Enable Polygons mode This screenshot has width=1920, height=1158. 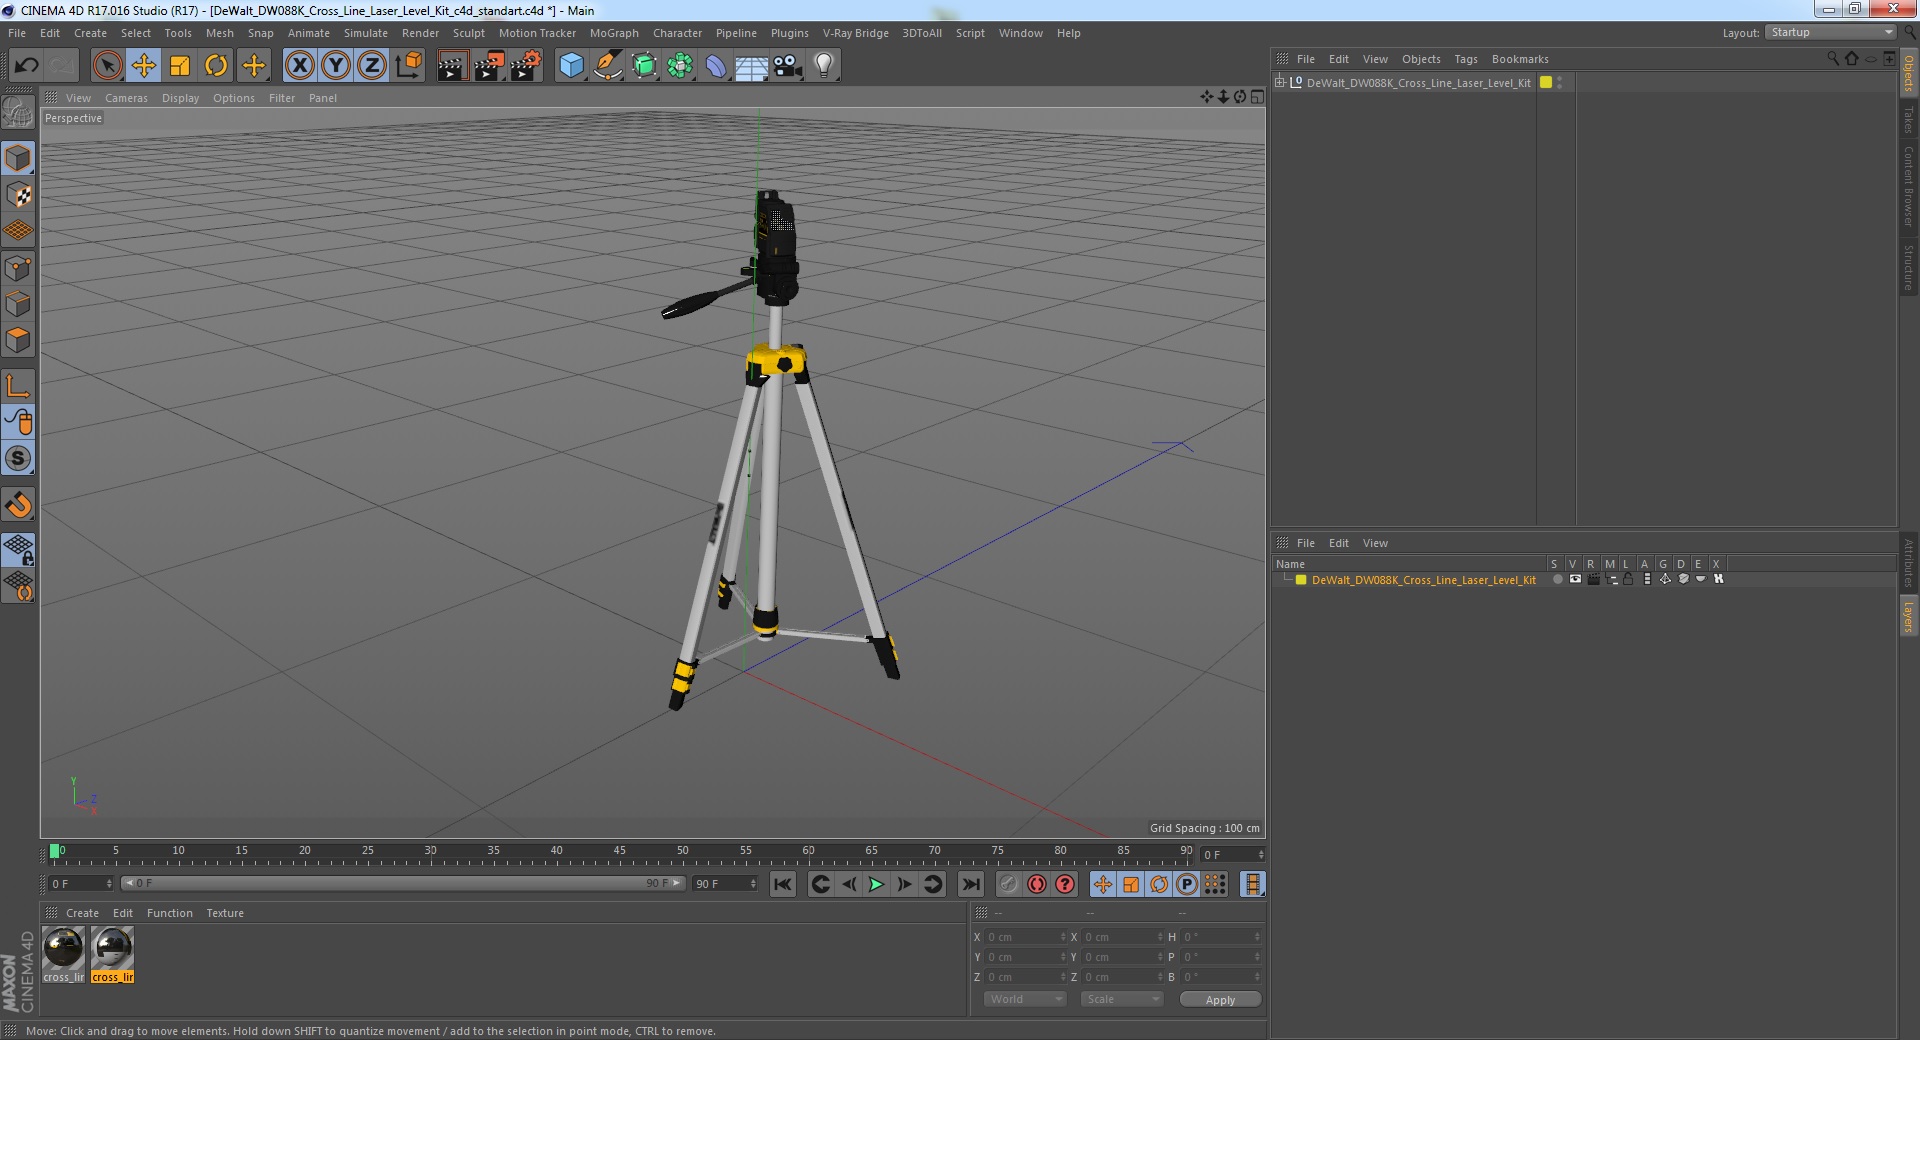[18, 340]
